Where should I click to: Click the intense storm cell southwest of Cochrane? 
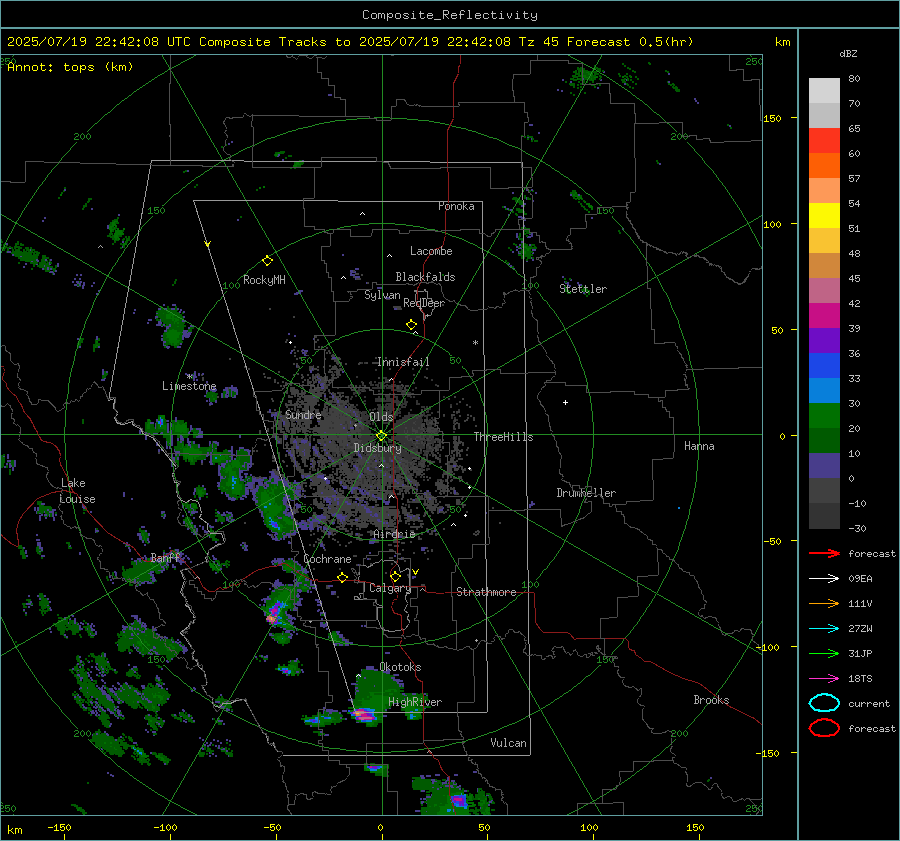click(x=273, y=614)
